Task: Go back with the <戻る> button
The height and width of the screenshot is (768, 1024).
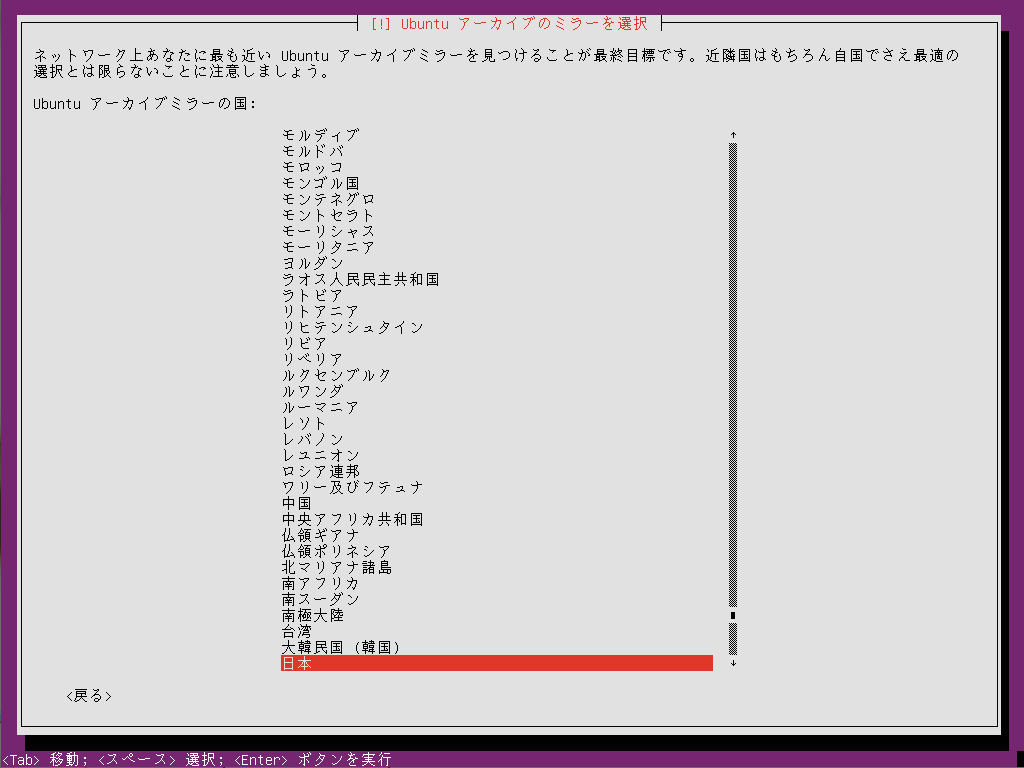Action: coord(89,696)
